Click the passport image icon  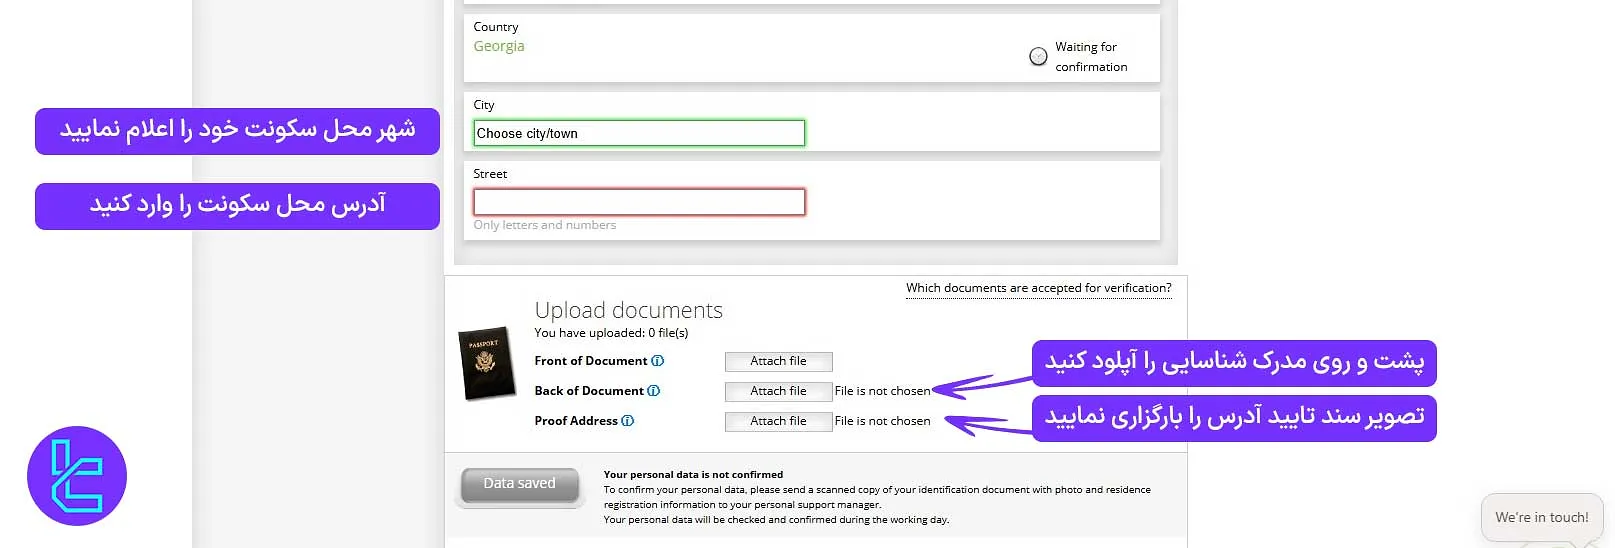(x=486, y=363)
